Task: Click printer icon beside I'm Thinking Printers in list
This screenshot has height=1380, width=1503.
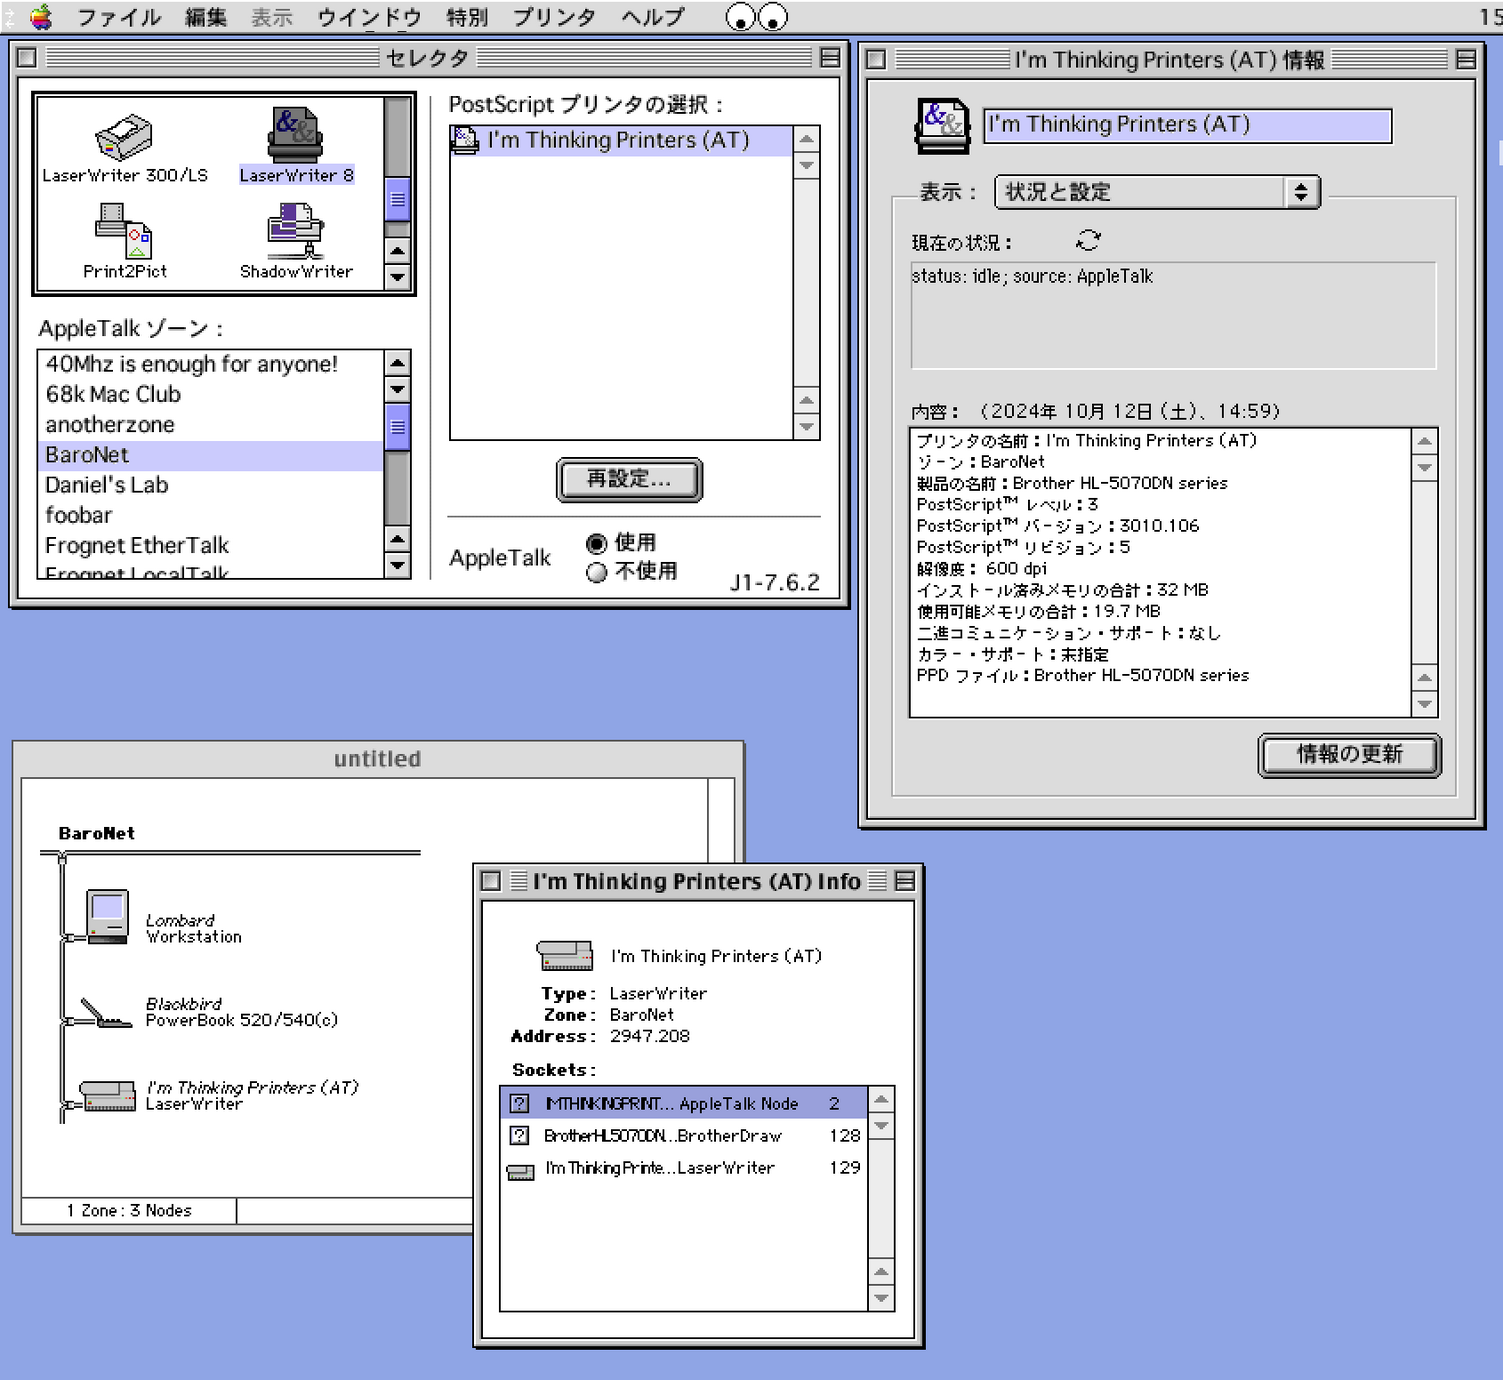Action: coord(465,140)
